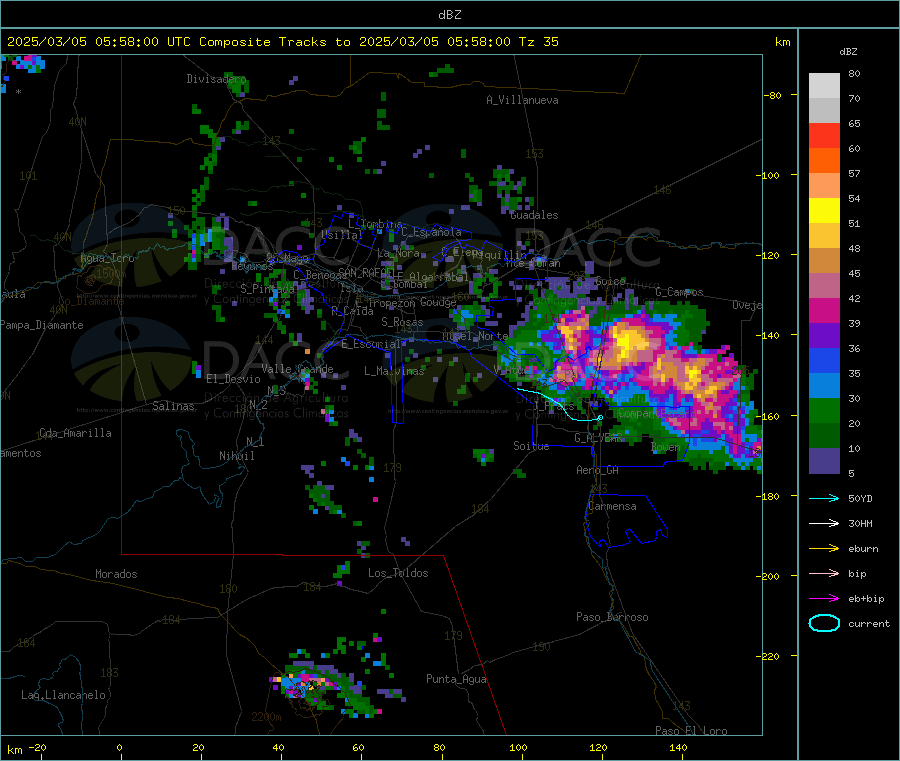This screenshot has height=761, width=900.
Task: Click the magenta eb+bip arrow legend icon
Action: [824, 599]
